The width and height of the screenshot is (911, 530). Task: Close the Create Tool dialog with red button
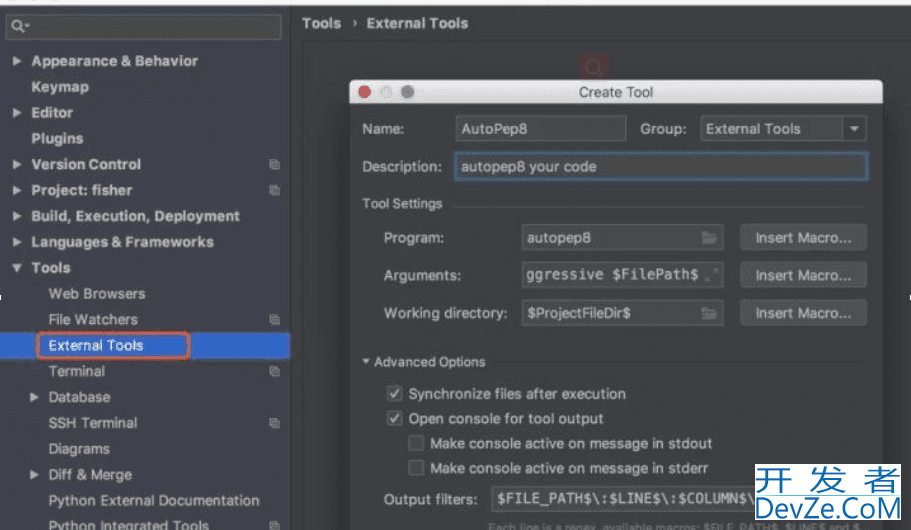pyautogui.click(x=365, y=92)
